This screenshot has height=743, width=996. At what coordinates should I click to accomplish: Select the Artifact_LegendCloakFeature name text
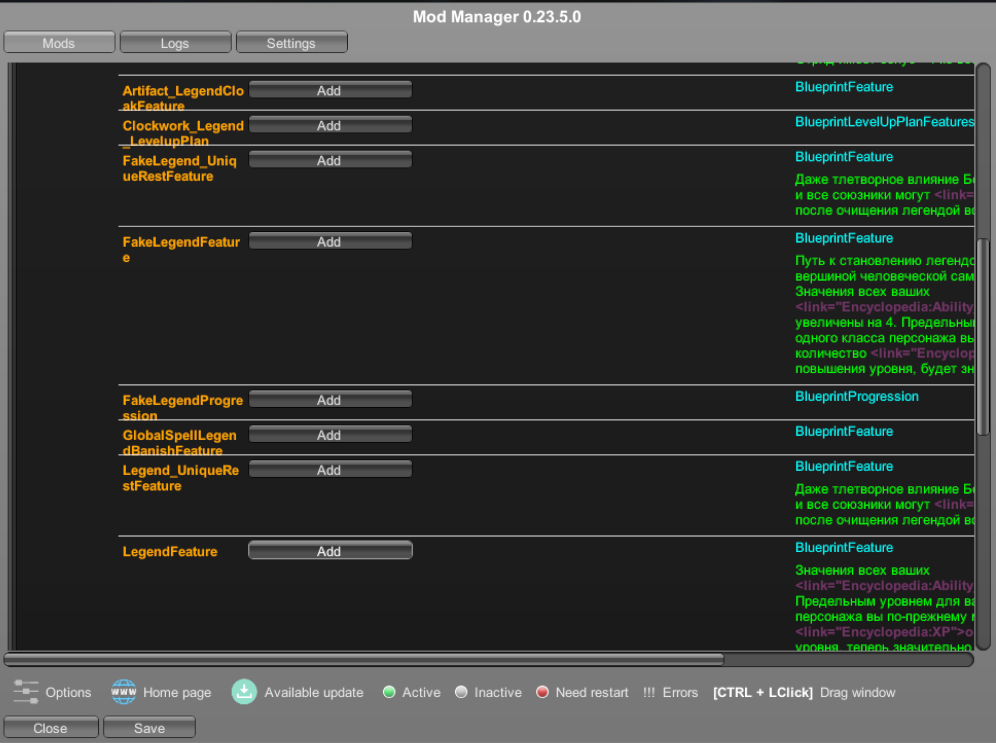pos(183,98)
